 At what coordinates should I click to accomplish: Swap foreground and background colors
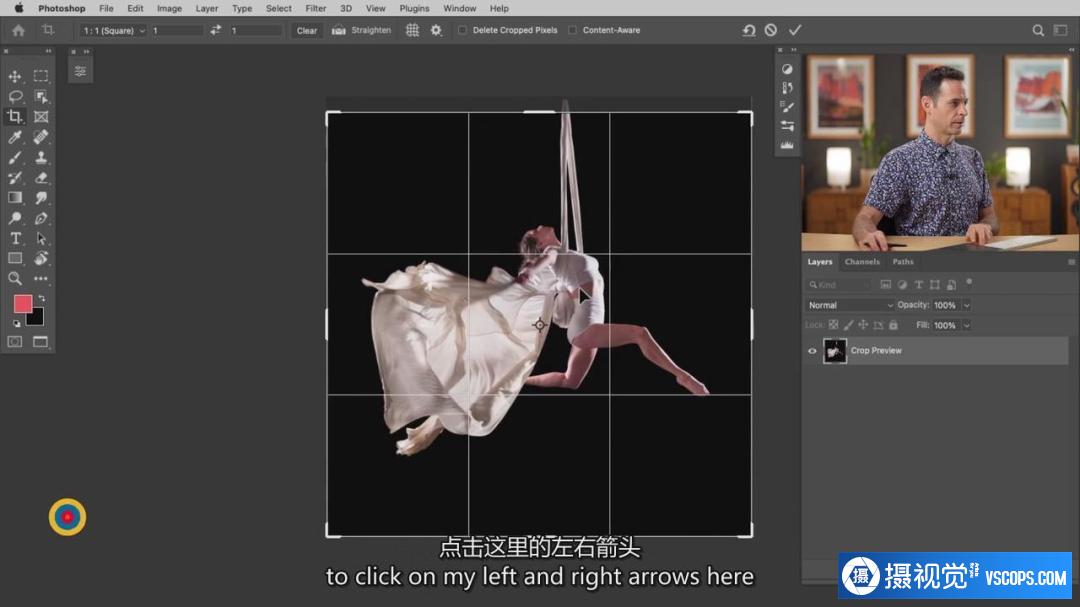pos(42,298)
